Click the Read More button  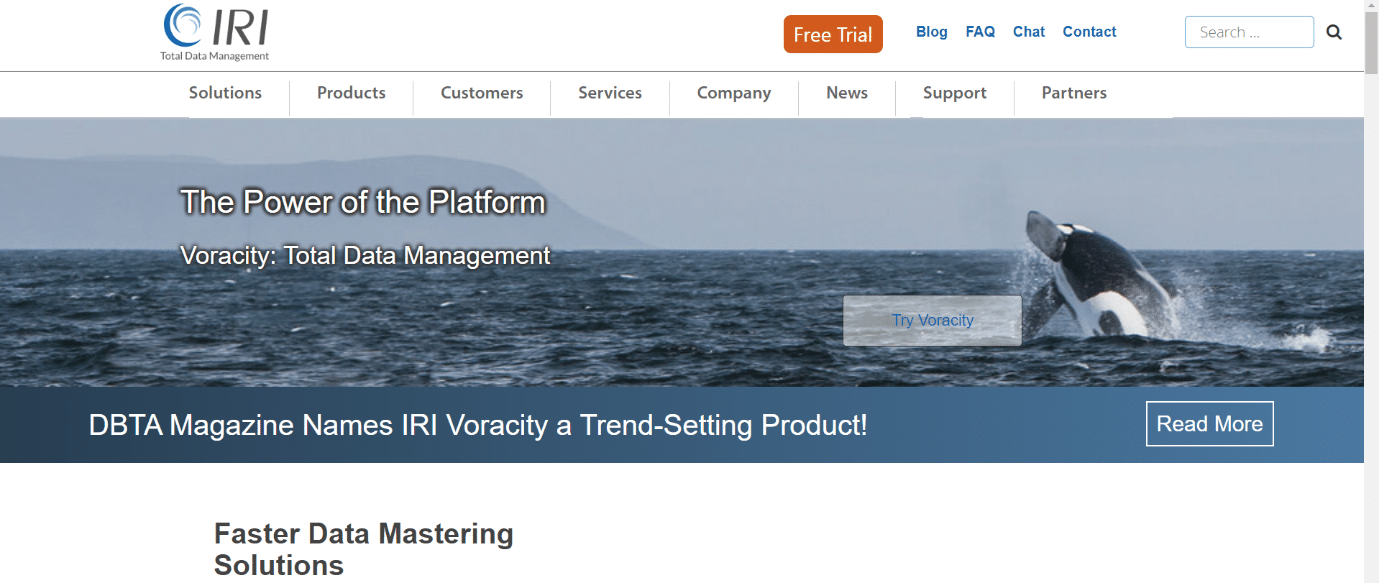click(1209, 424)
